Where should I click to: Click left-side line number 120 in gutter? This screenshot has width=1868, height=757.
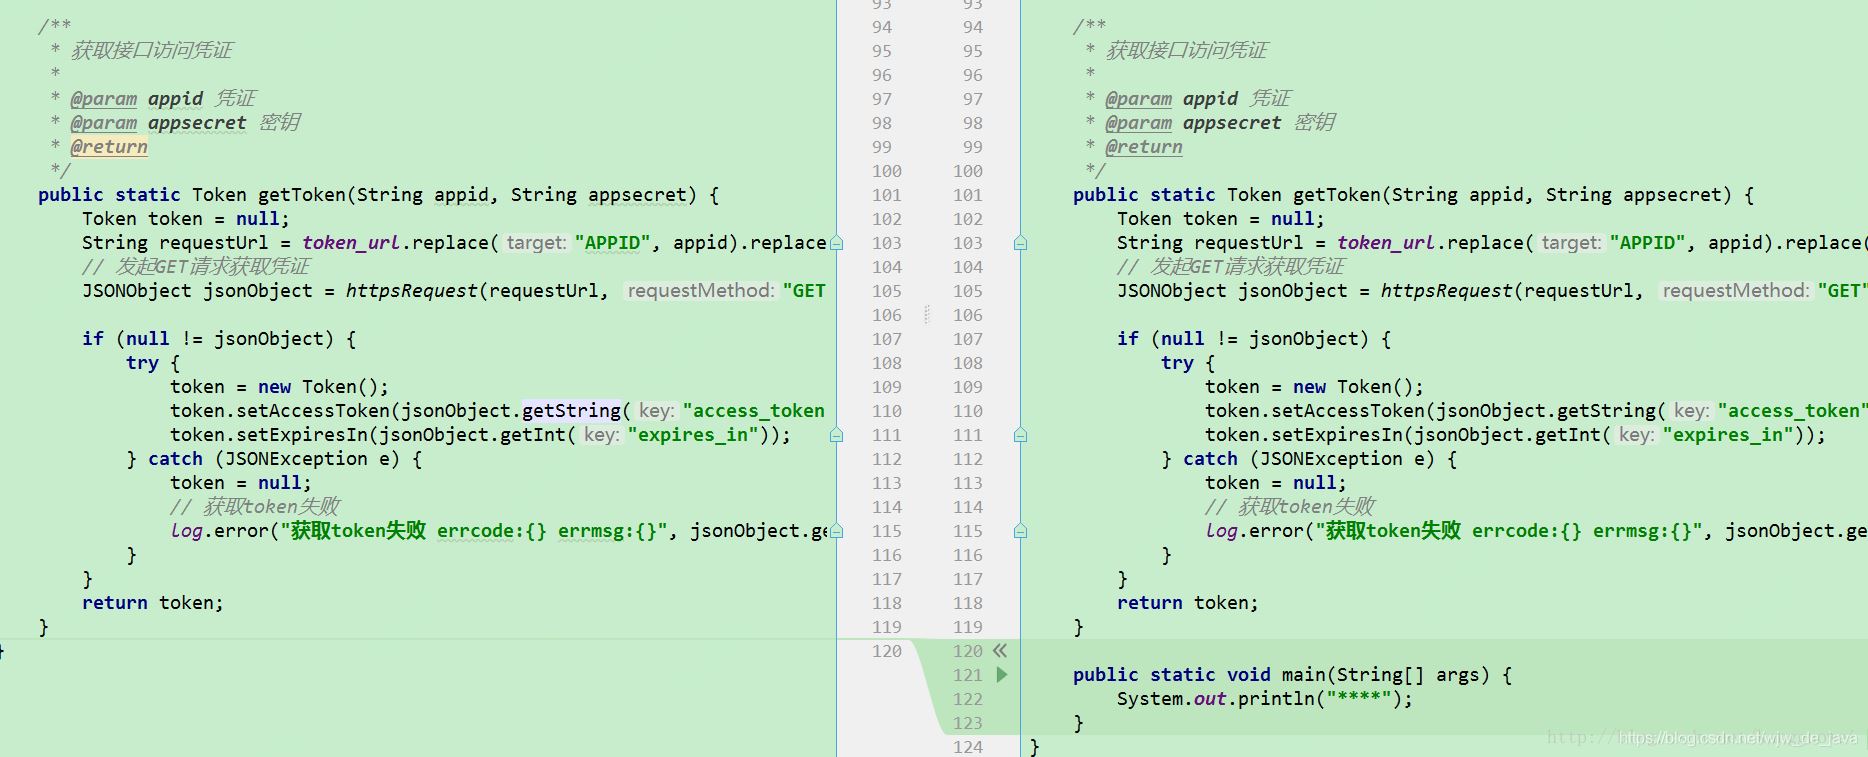(886, 651)
